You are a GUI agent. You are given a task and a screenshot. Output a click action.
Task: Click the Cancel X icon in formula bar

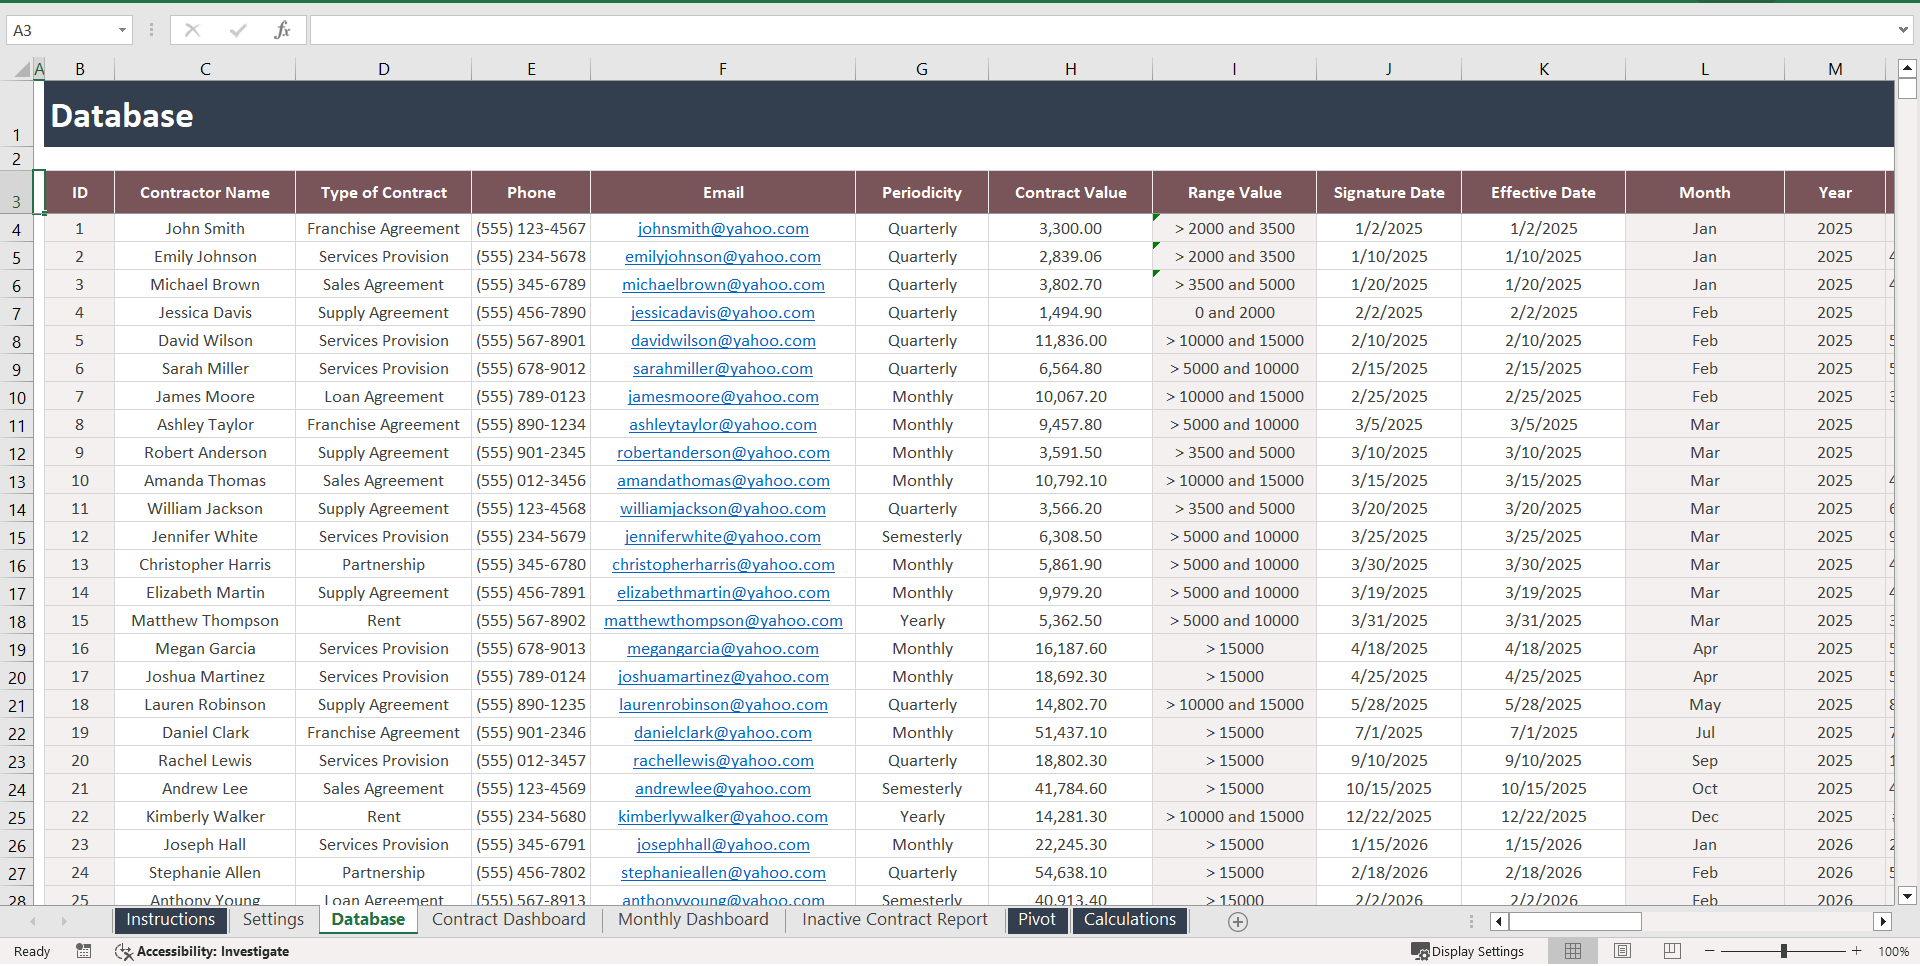coord(192,30)
